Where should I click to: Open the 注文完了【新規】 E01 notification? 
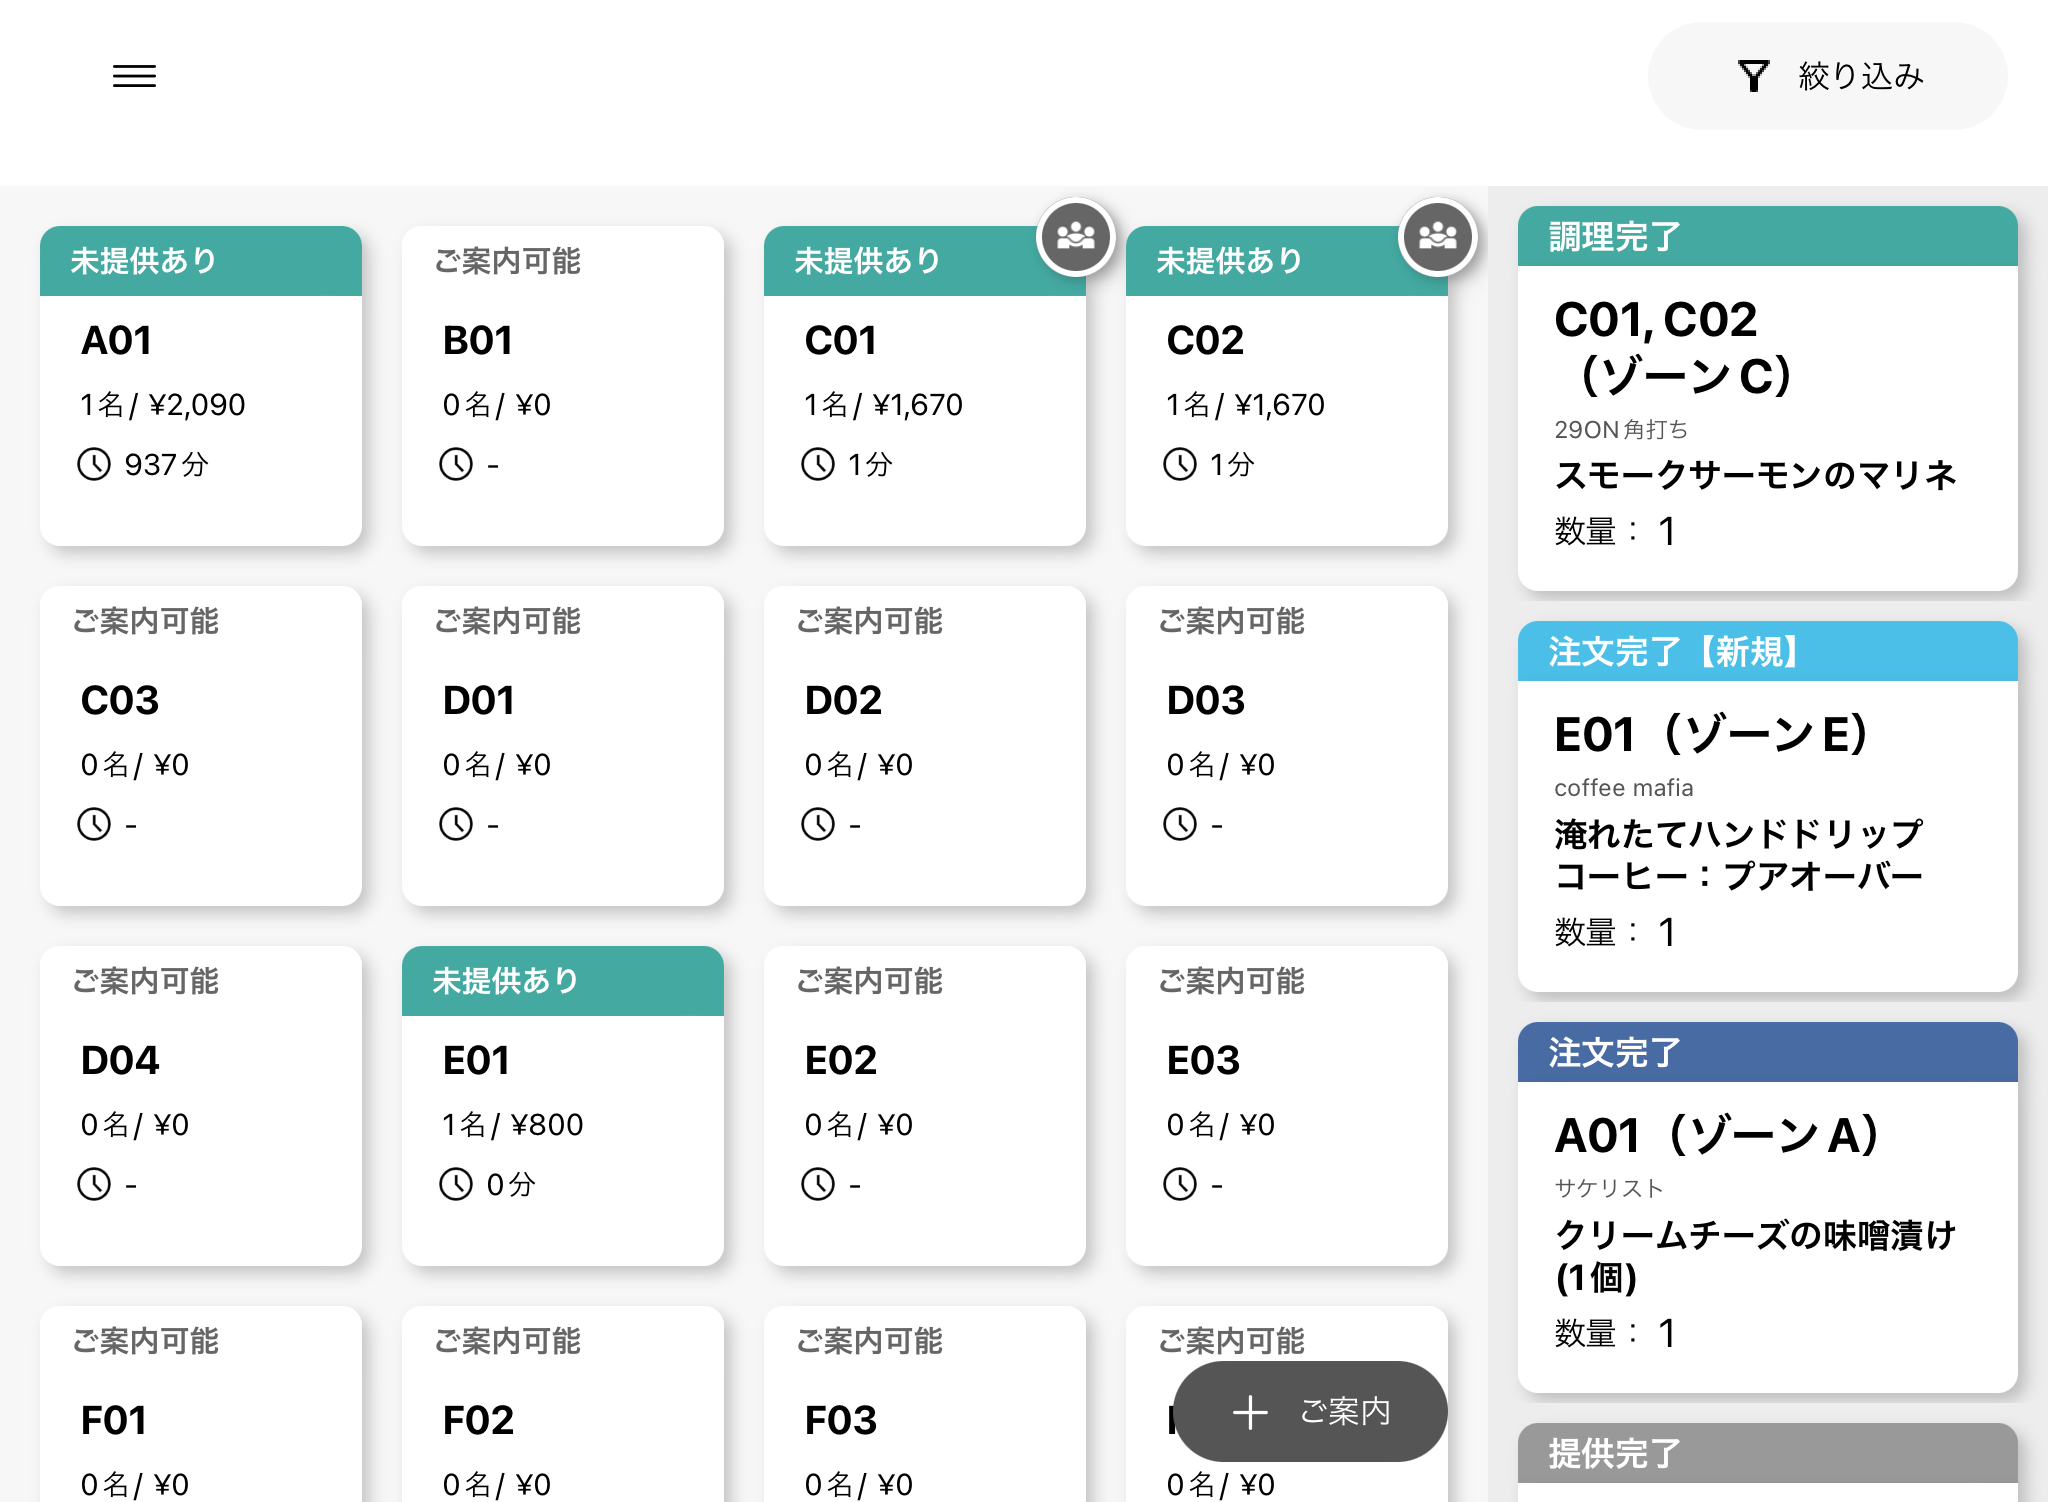pyautogui.click(x=1767, y=806)
